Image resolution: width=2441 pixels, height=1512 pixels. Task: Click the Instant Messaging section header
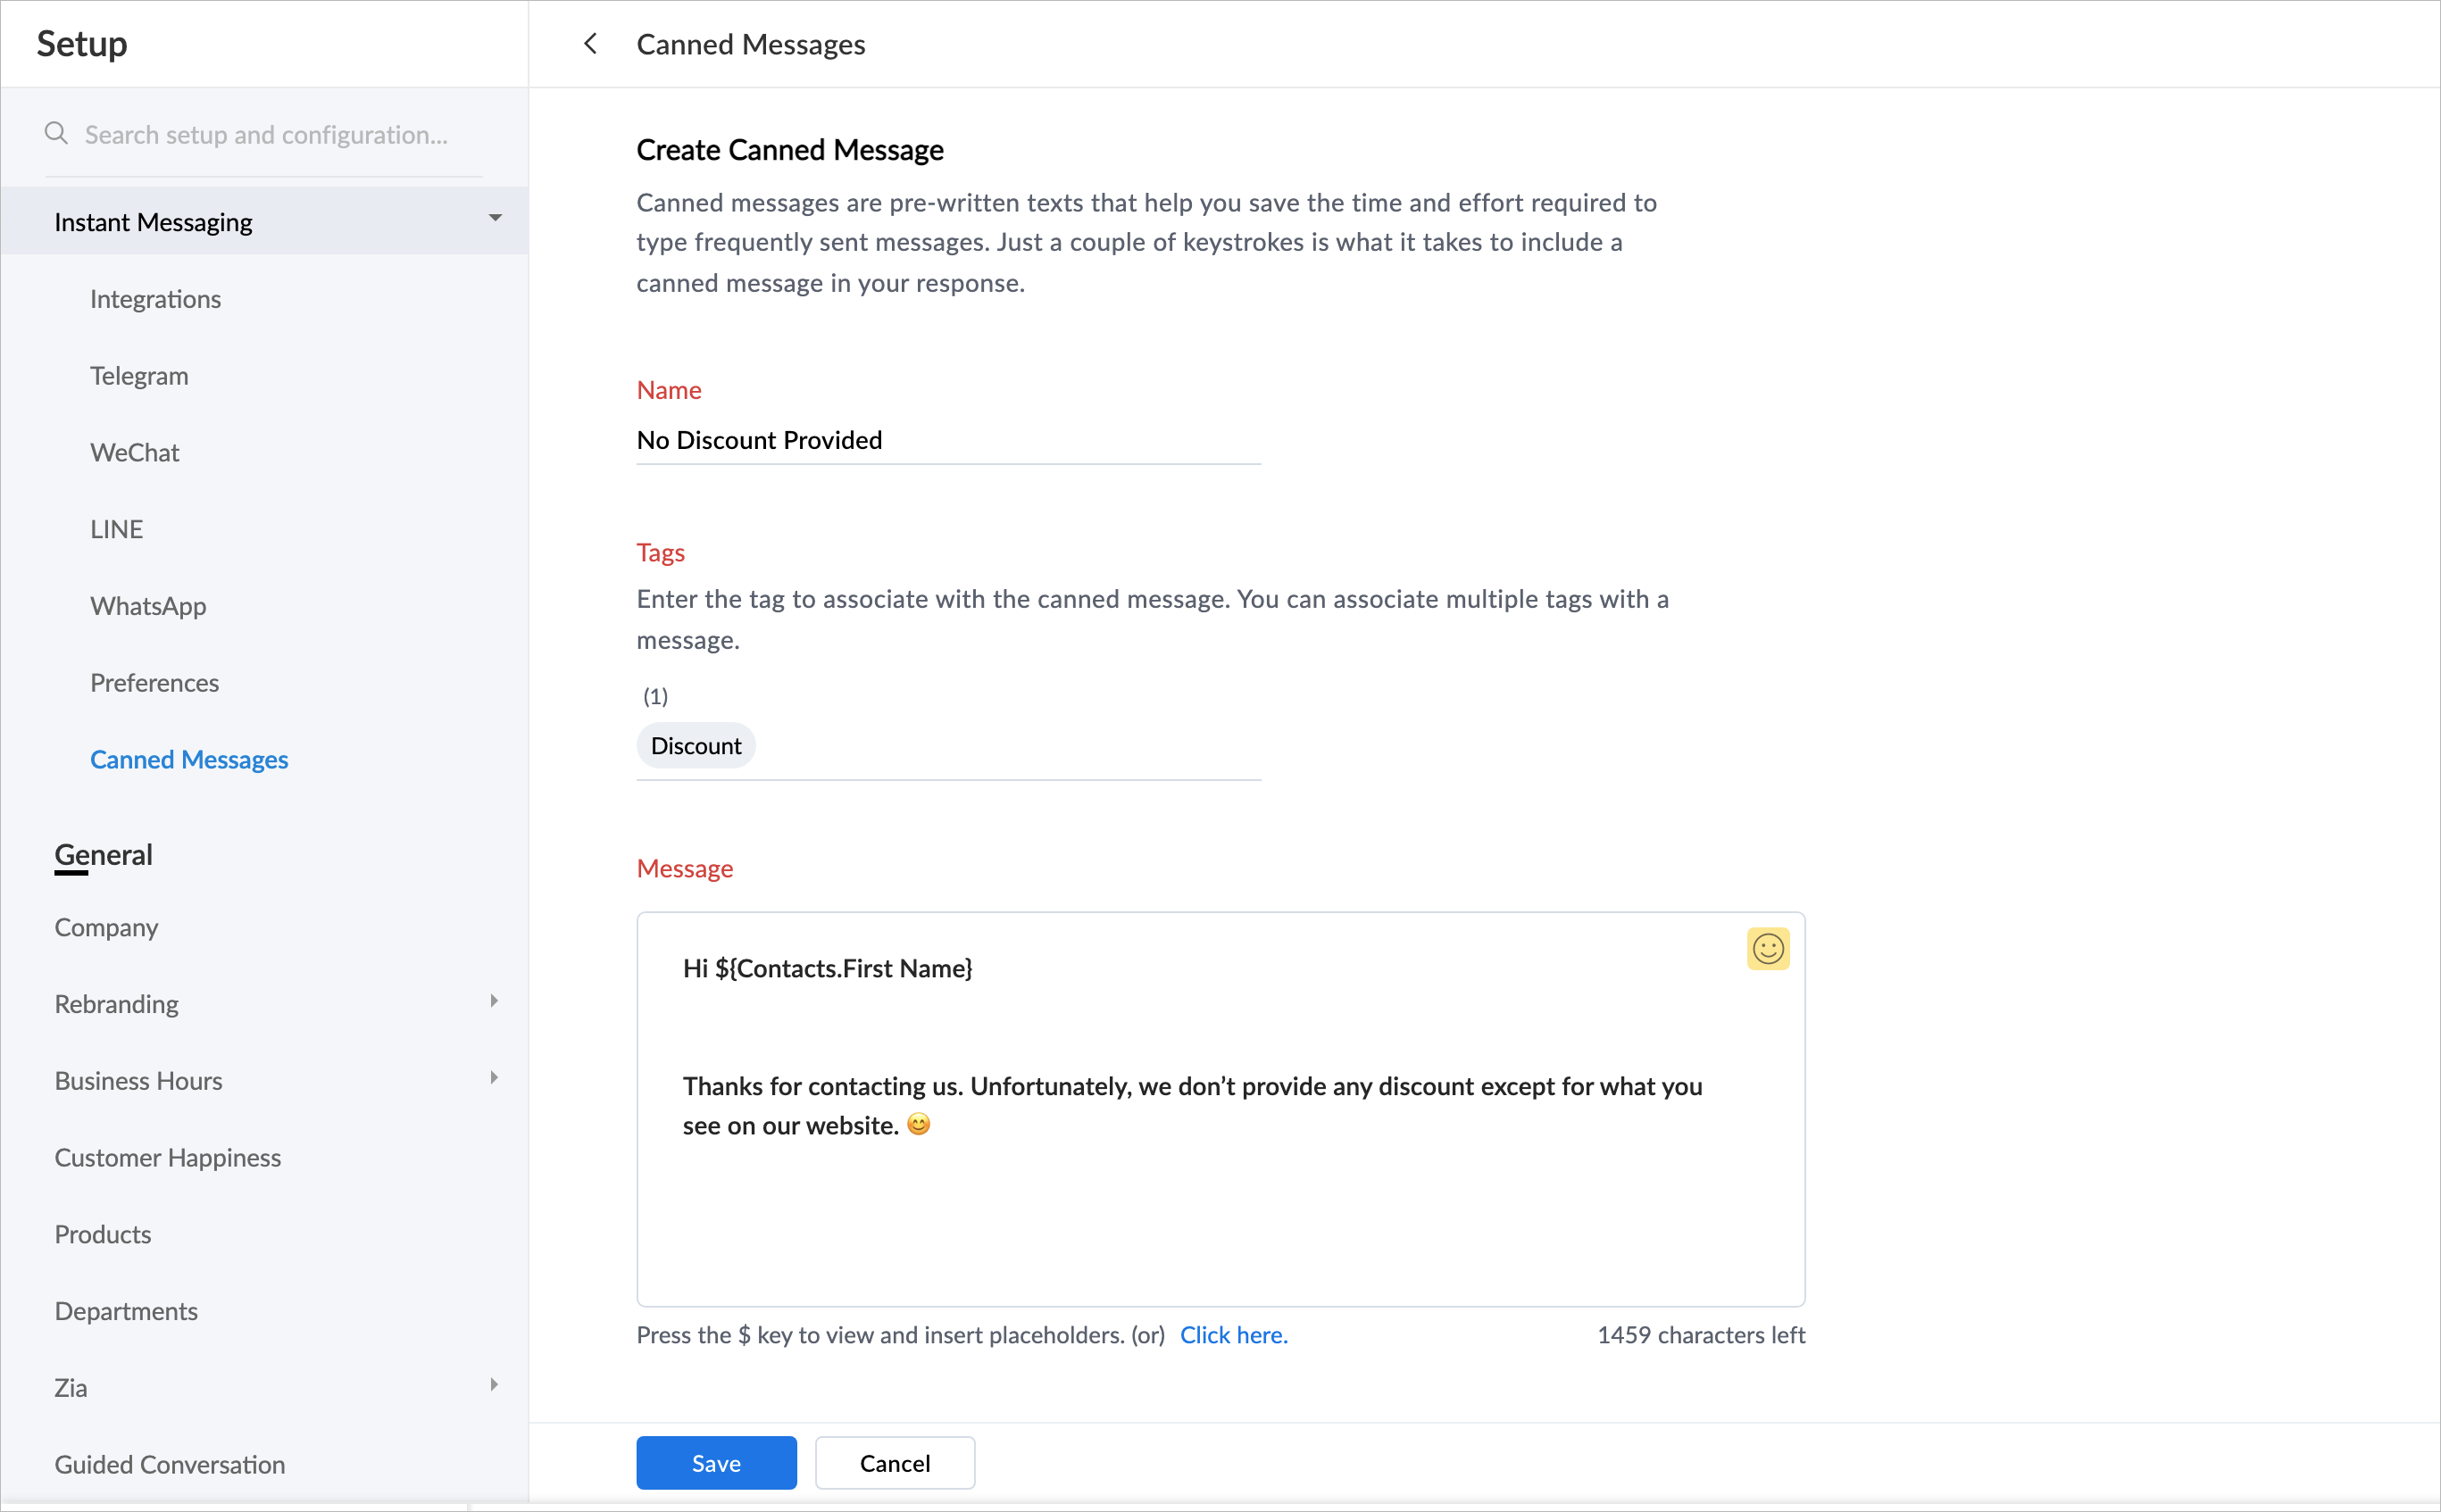click(x=264, y=221)
